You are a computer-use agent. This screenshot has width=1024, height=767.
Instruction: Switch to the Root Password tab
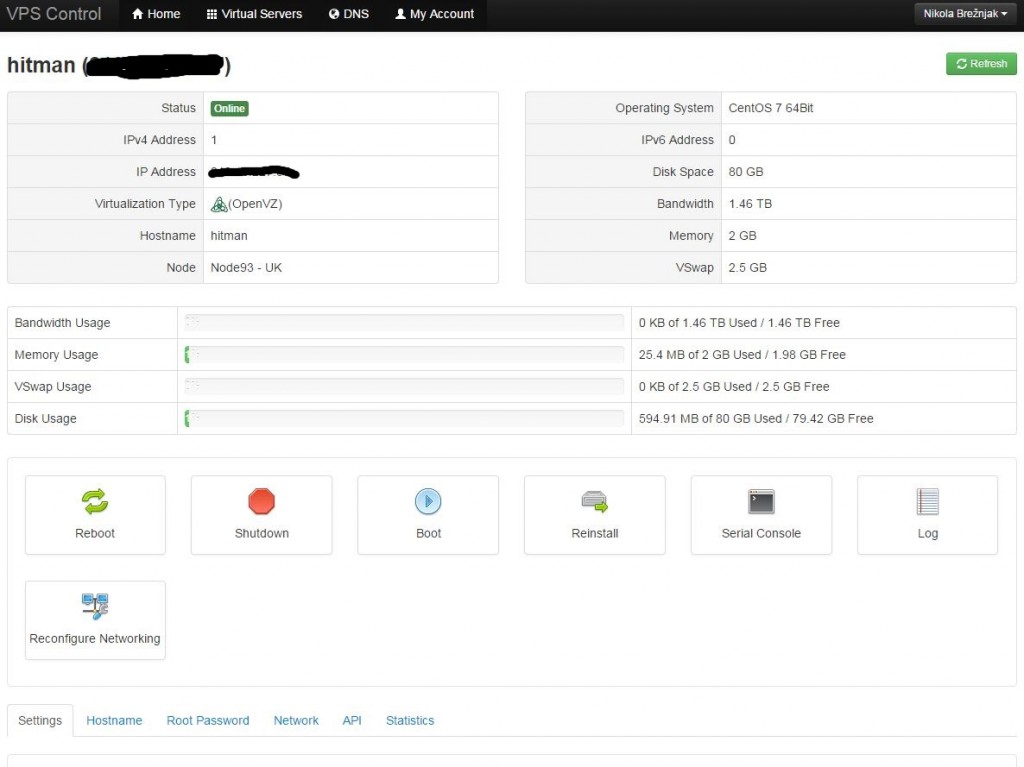(208, 721)
